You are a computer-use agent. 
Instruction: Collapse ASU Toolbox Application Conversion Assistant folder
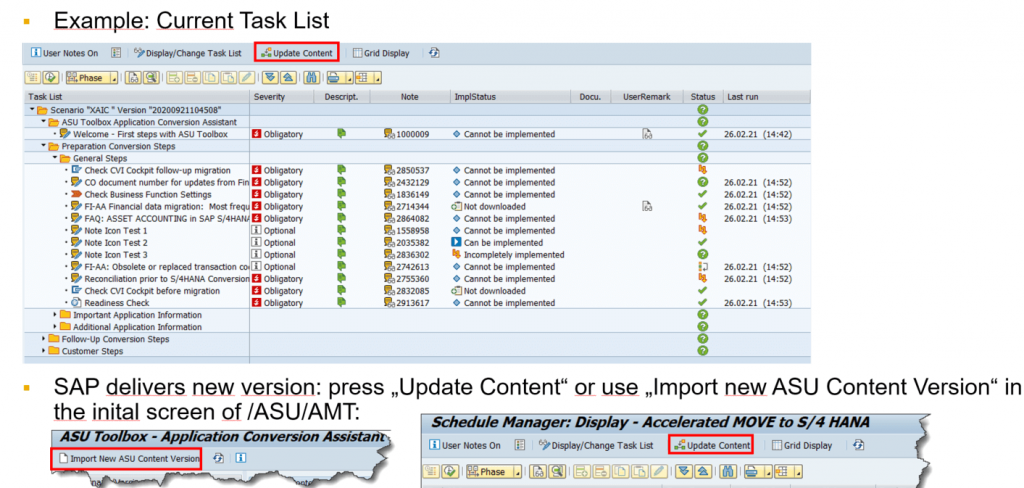(44, 122)
